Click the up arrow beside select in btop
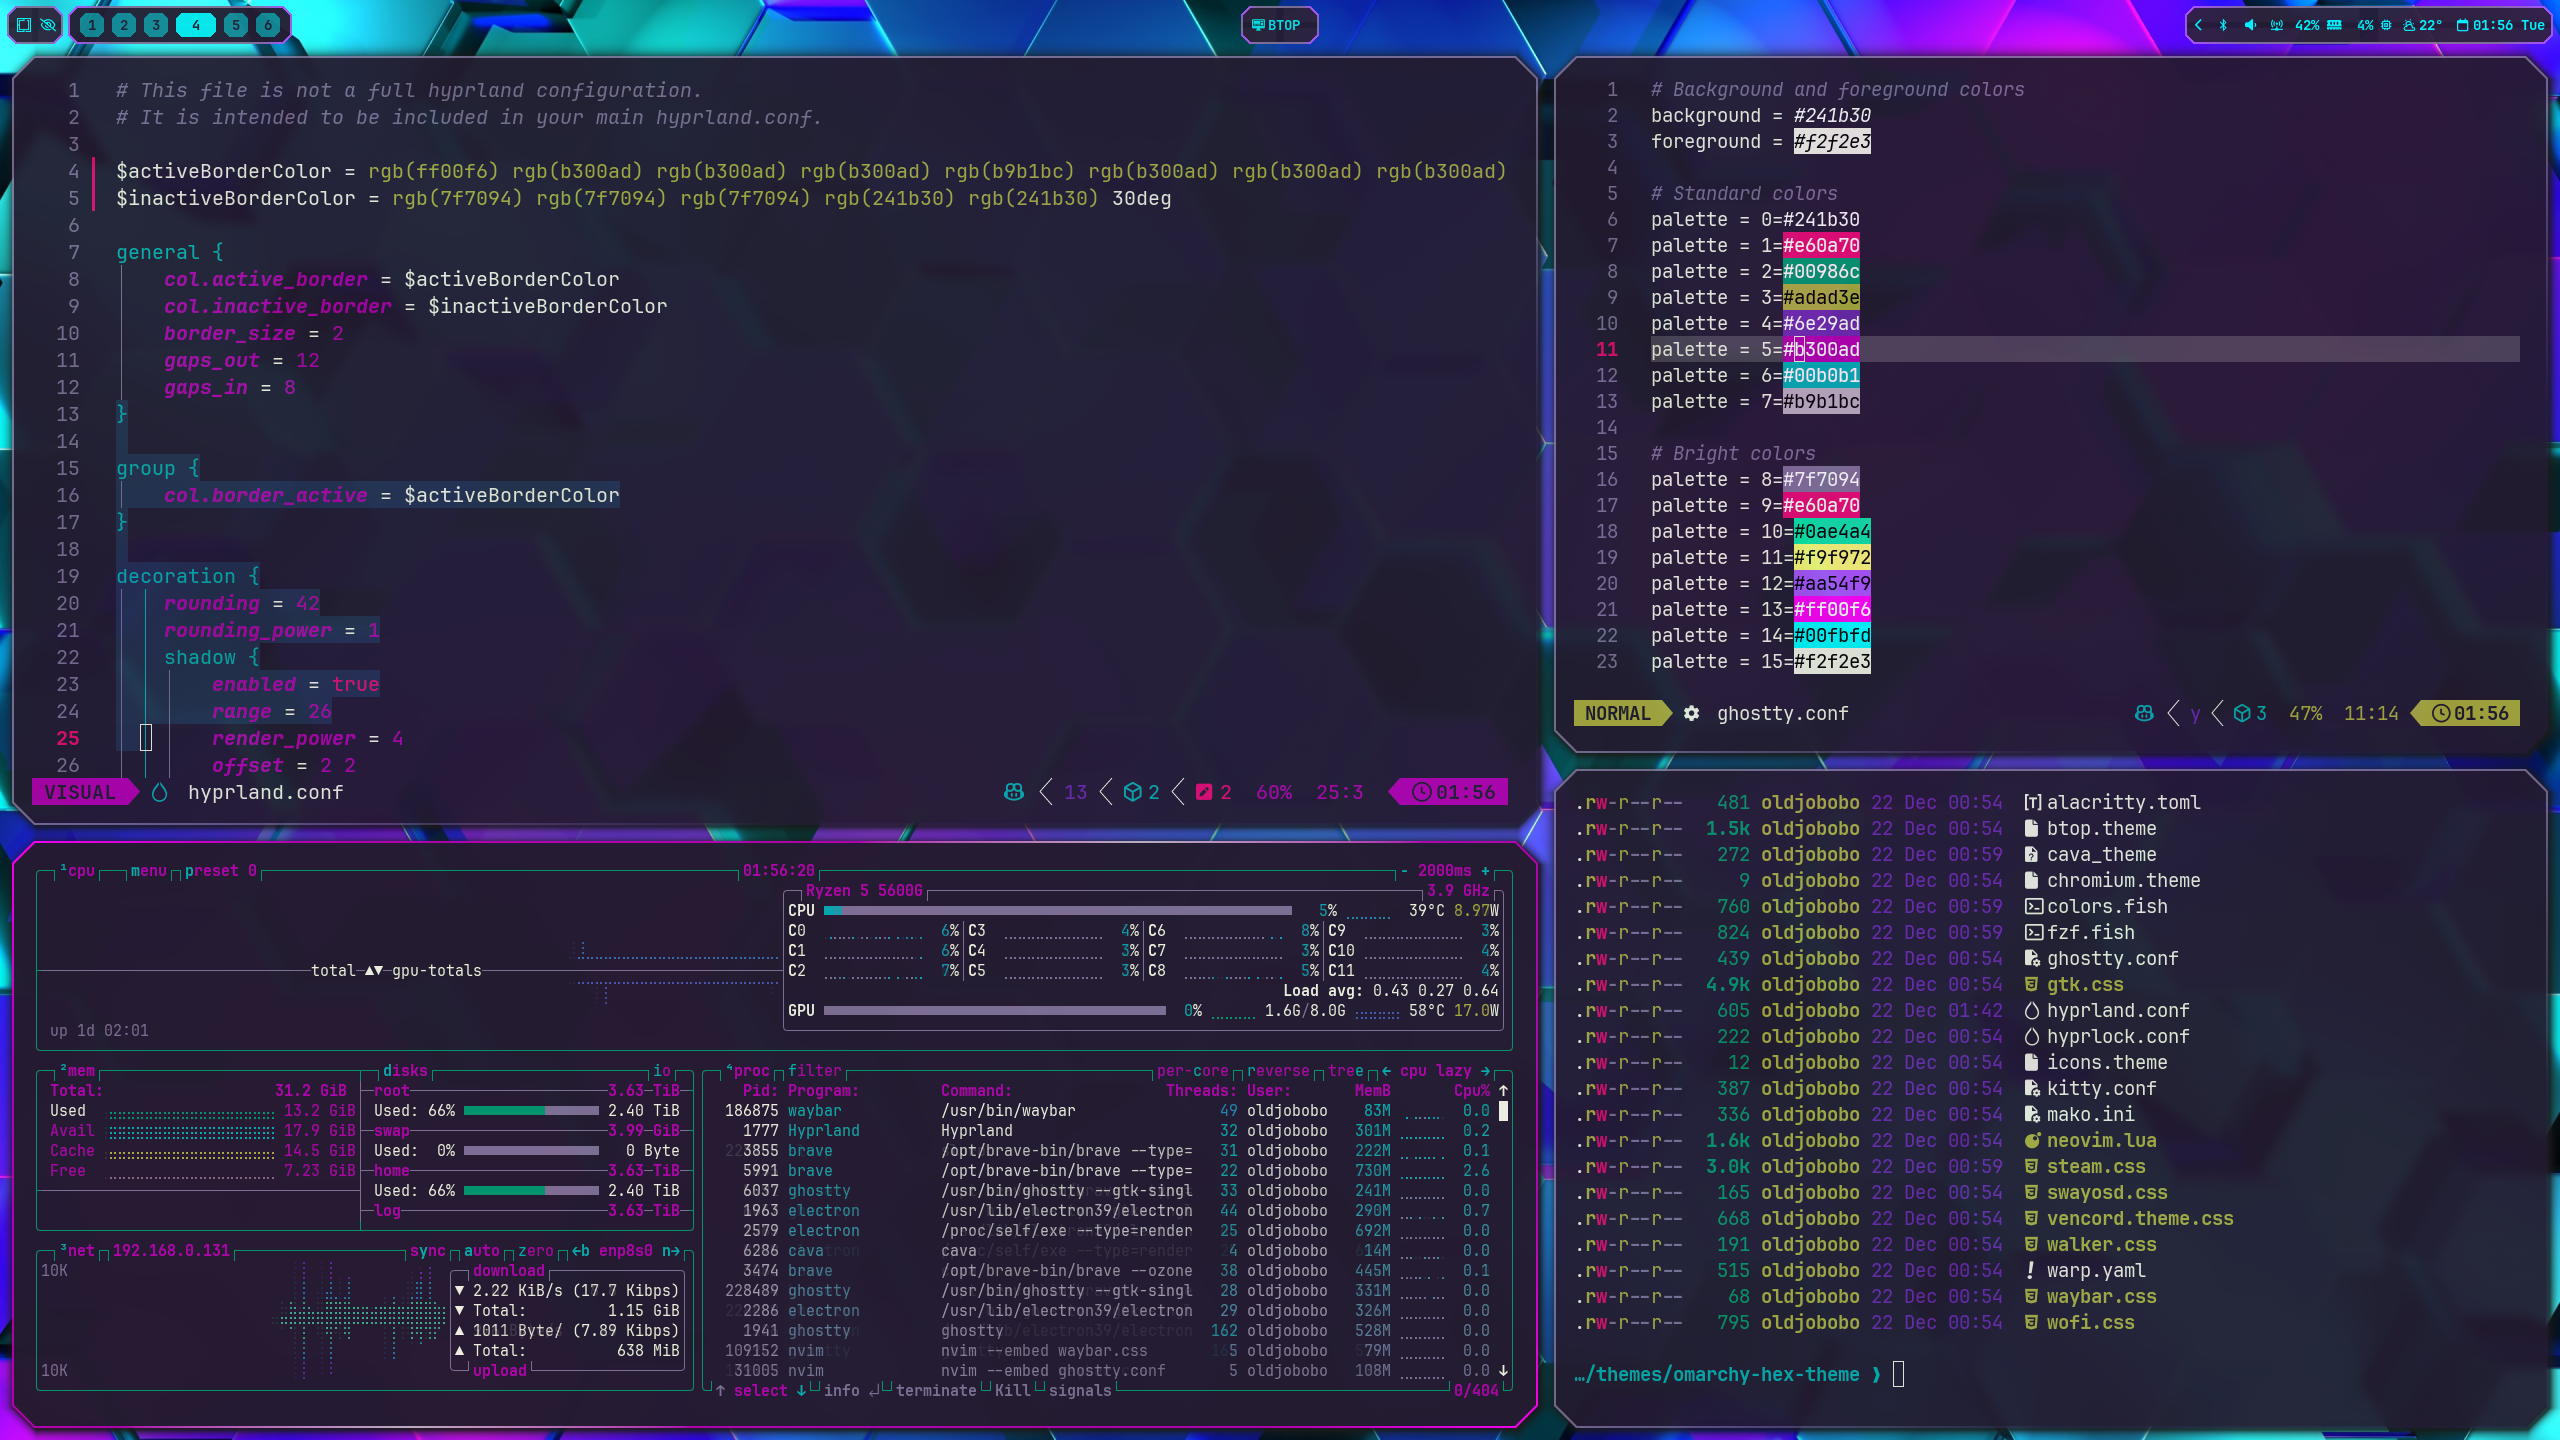The width and height of the screenshot is (2560, 1440). [x=720, y=1391]
